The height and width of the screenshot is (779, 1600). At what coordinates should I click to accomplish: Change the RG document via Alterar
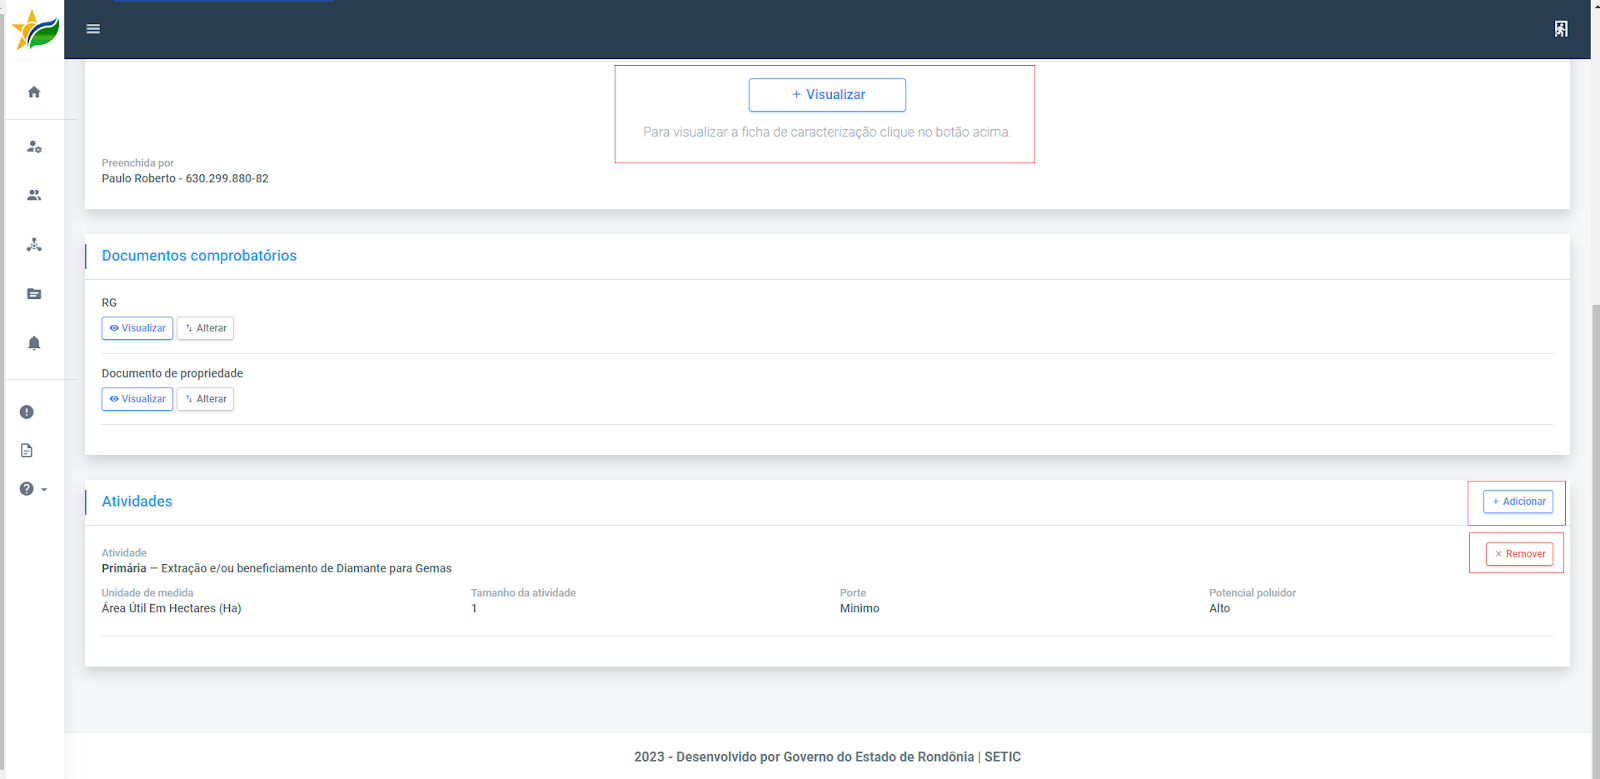(x=205, y=328)
